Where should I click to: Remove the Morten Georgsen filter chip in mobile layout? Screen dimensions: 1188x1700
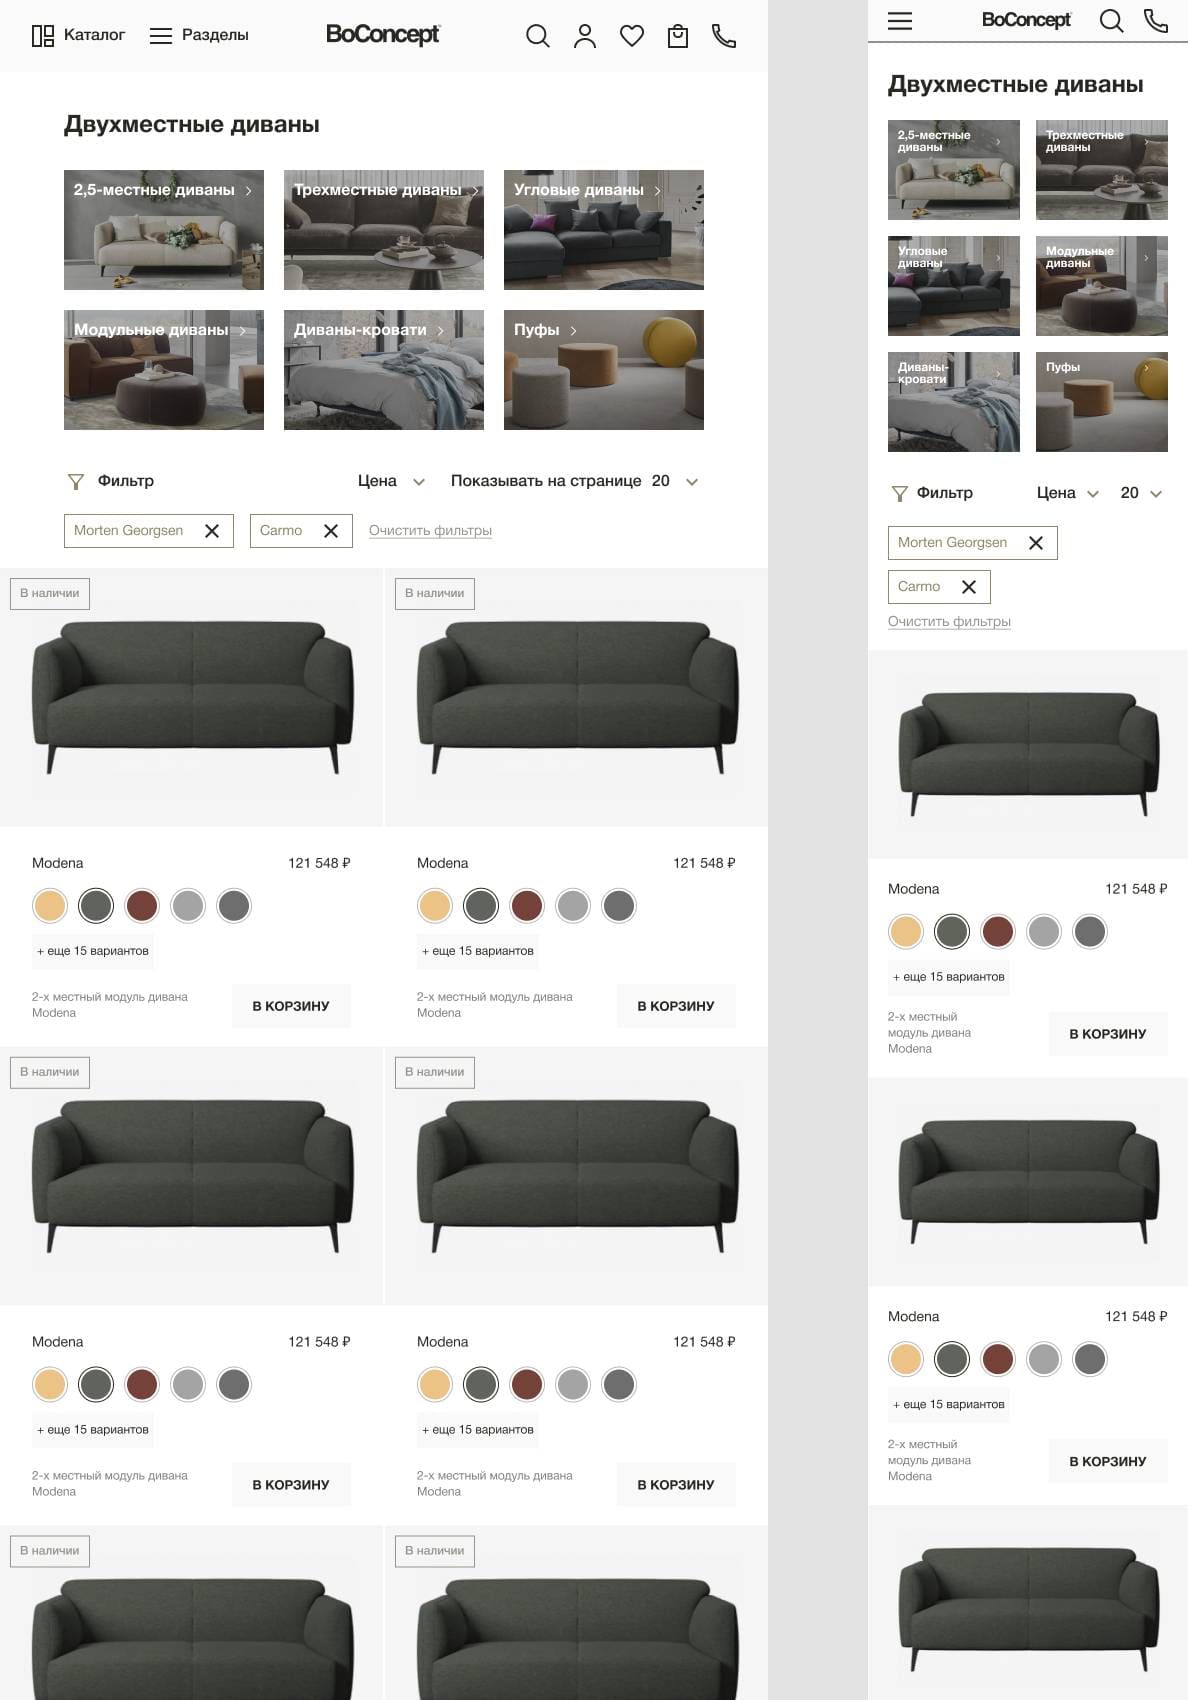click(1036, 543)
